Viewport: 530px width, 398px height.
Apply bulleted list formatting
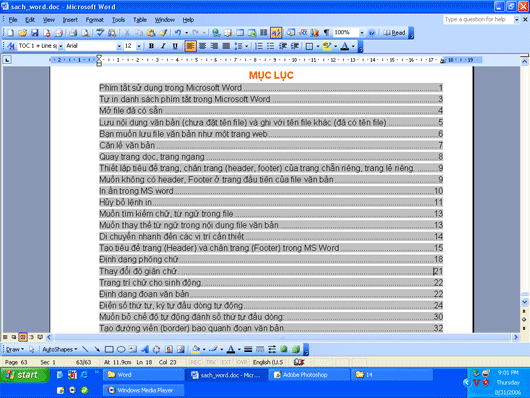point(270,46)
